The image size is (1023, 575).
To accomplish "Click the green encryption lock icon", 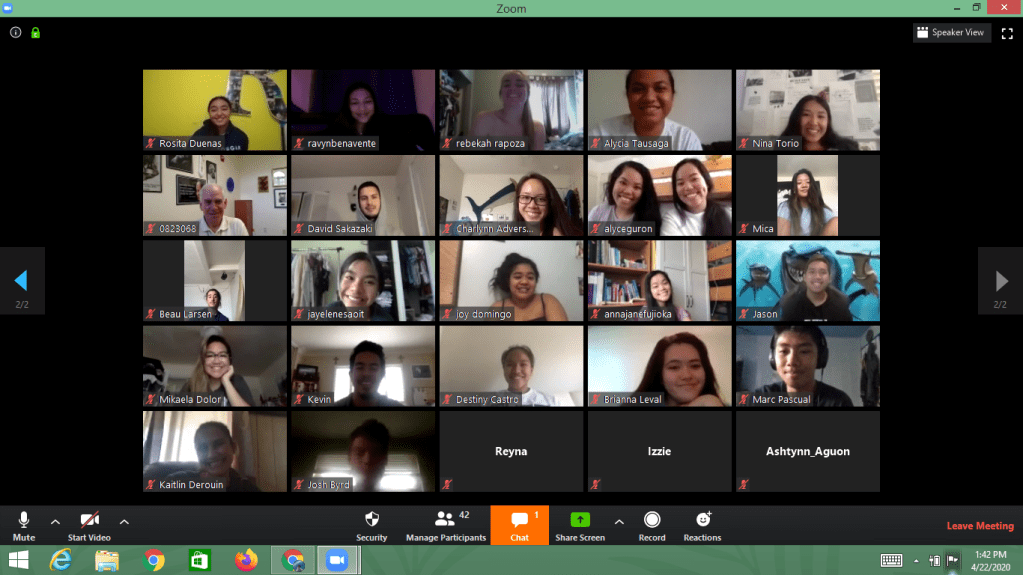I will [35, 32].
